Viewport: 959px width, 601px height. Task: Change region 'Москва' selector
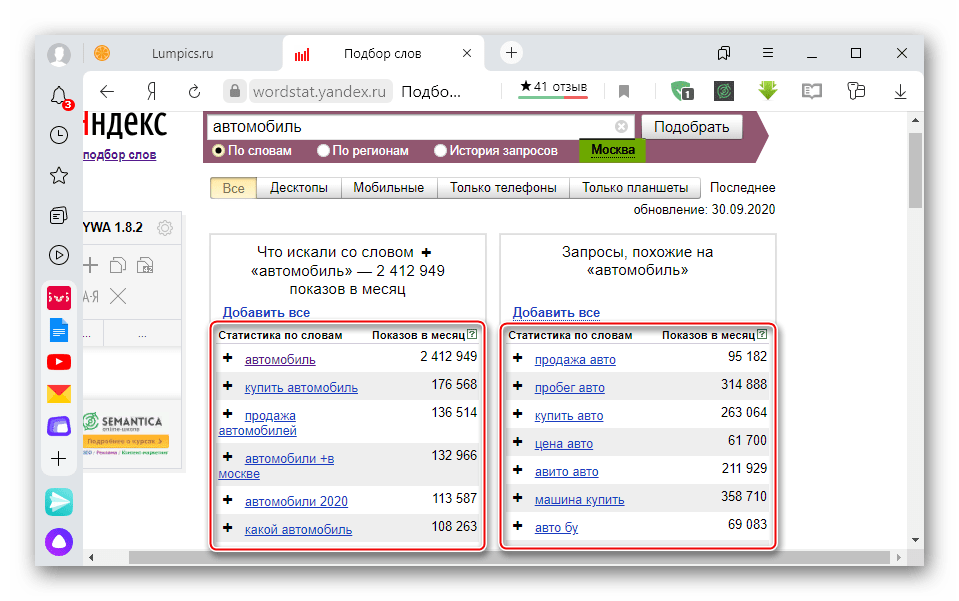click(x=613, y=150)
